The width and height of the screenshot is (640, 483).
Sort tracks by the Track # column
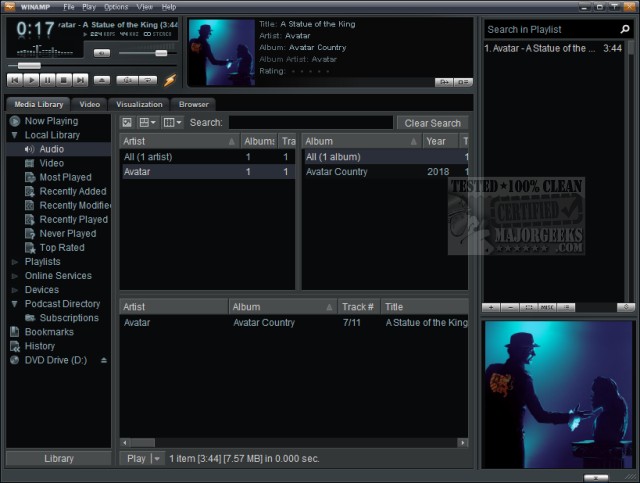click(x=358, y=307)
